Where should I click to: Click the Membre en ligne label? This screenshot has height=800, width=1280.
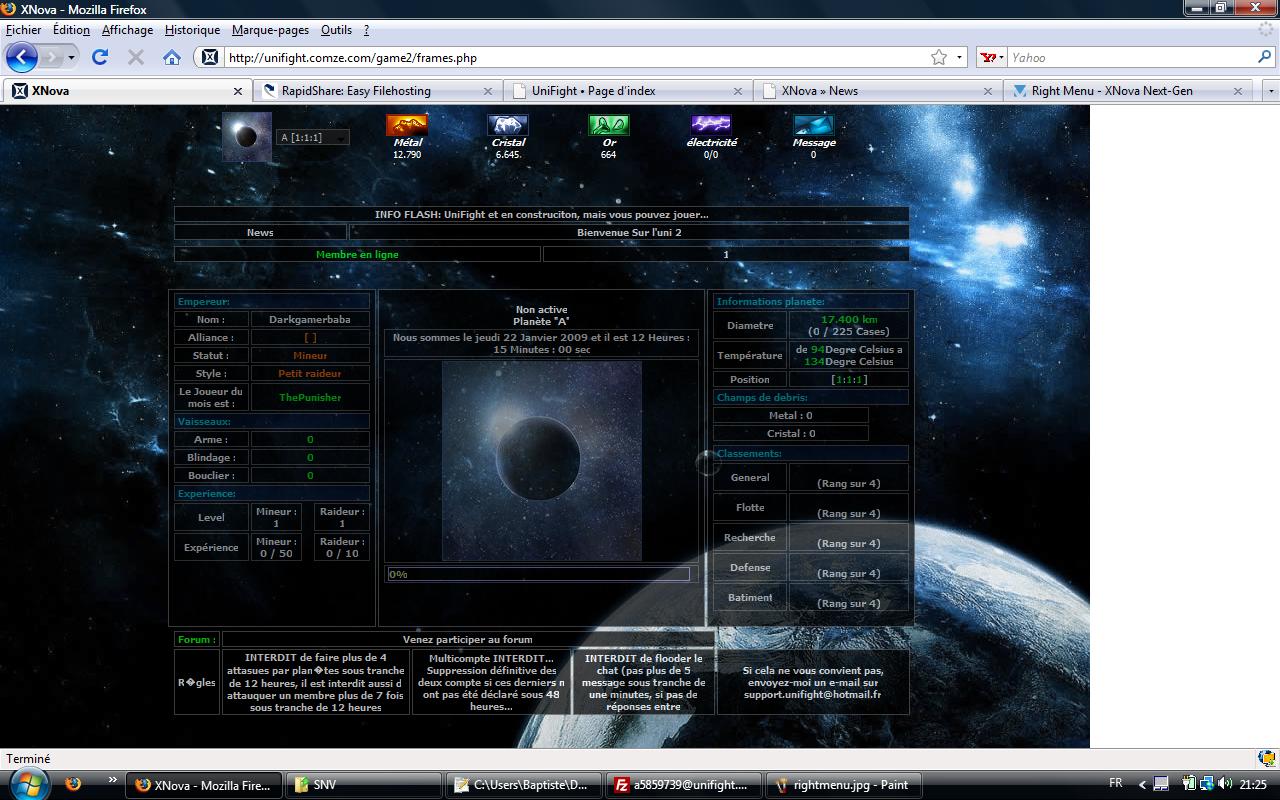357,254
